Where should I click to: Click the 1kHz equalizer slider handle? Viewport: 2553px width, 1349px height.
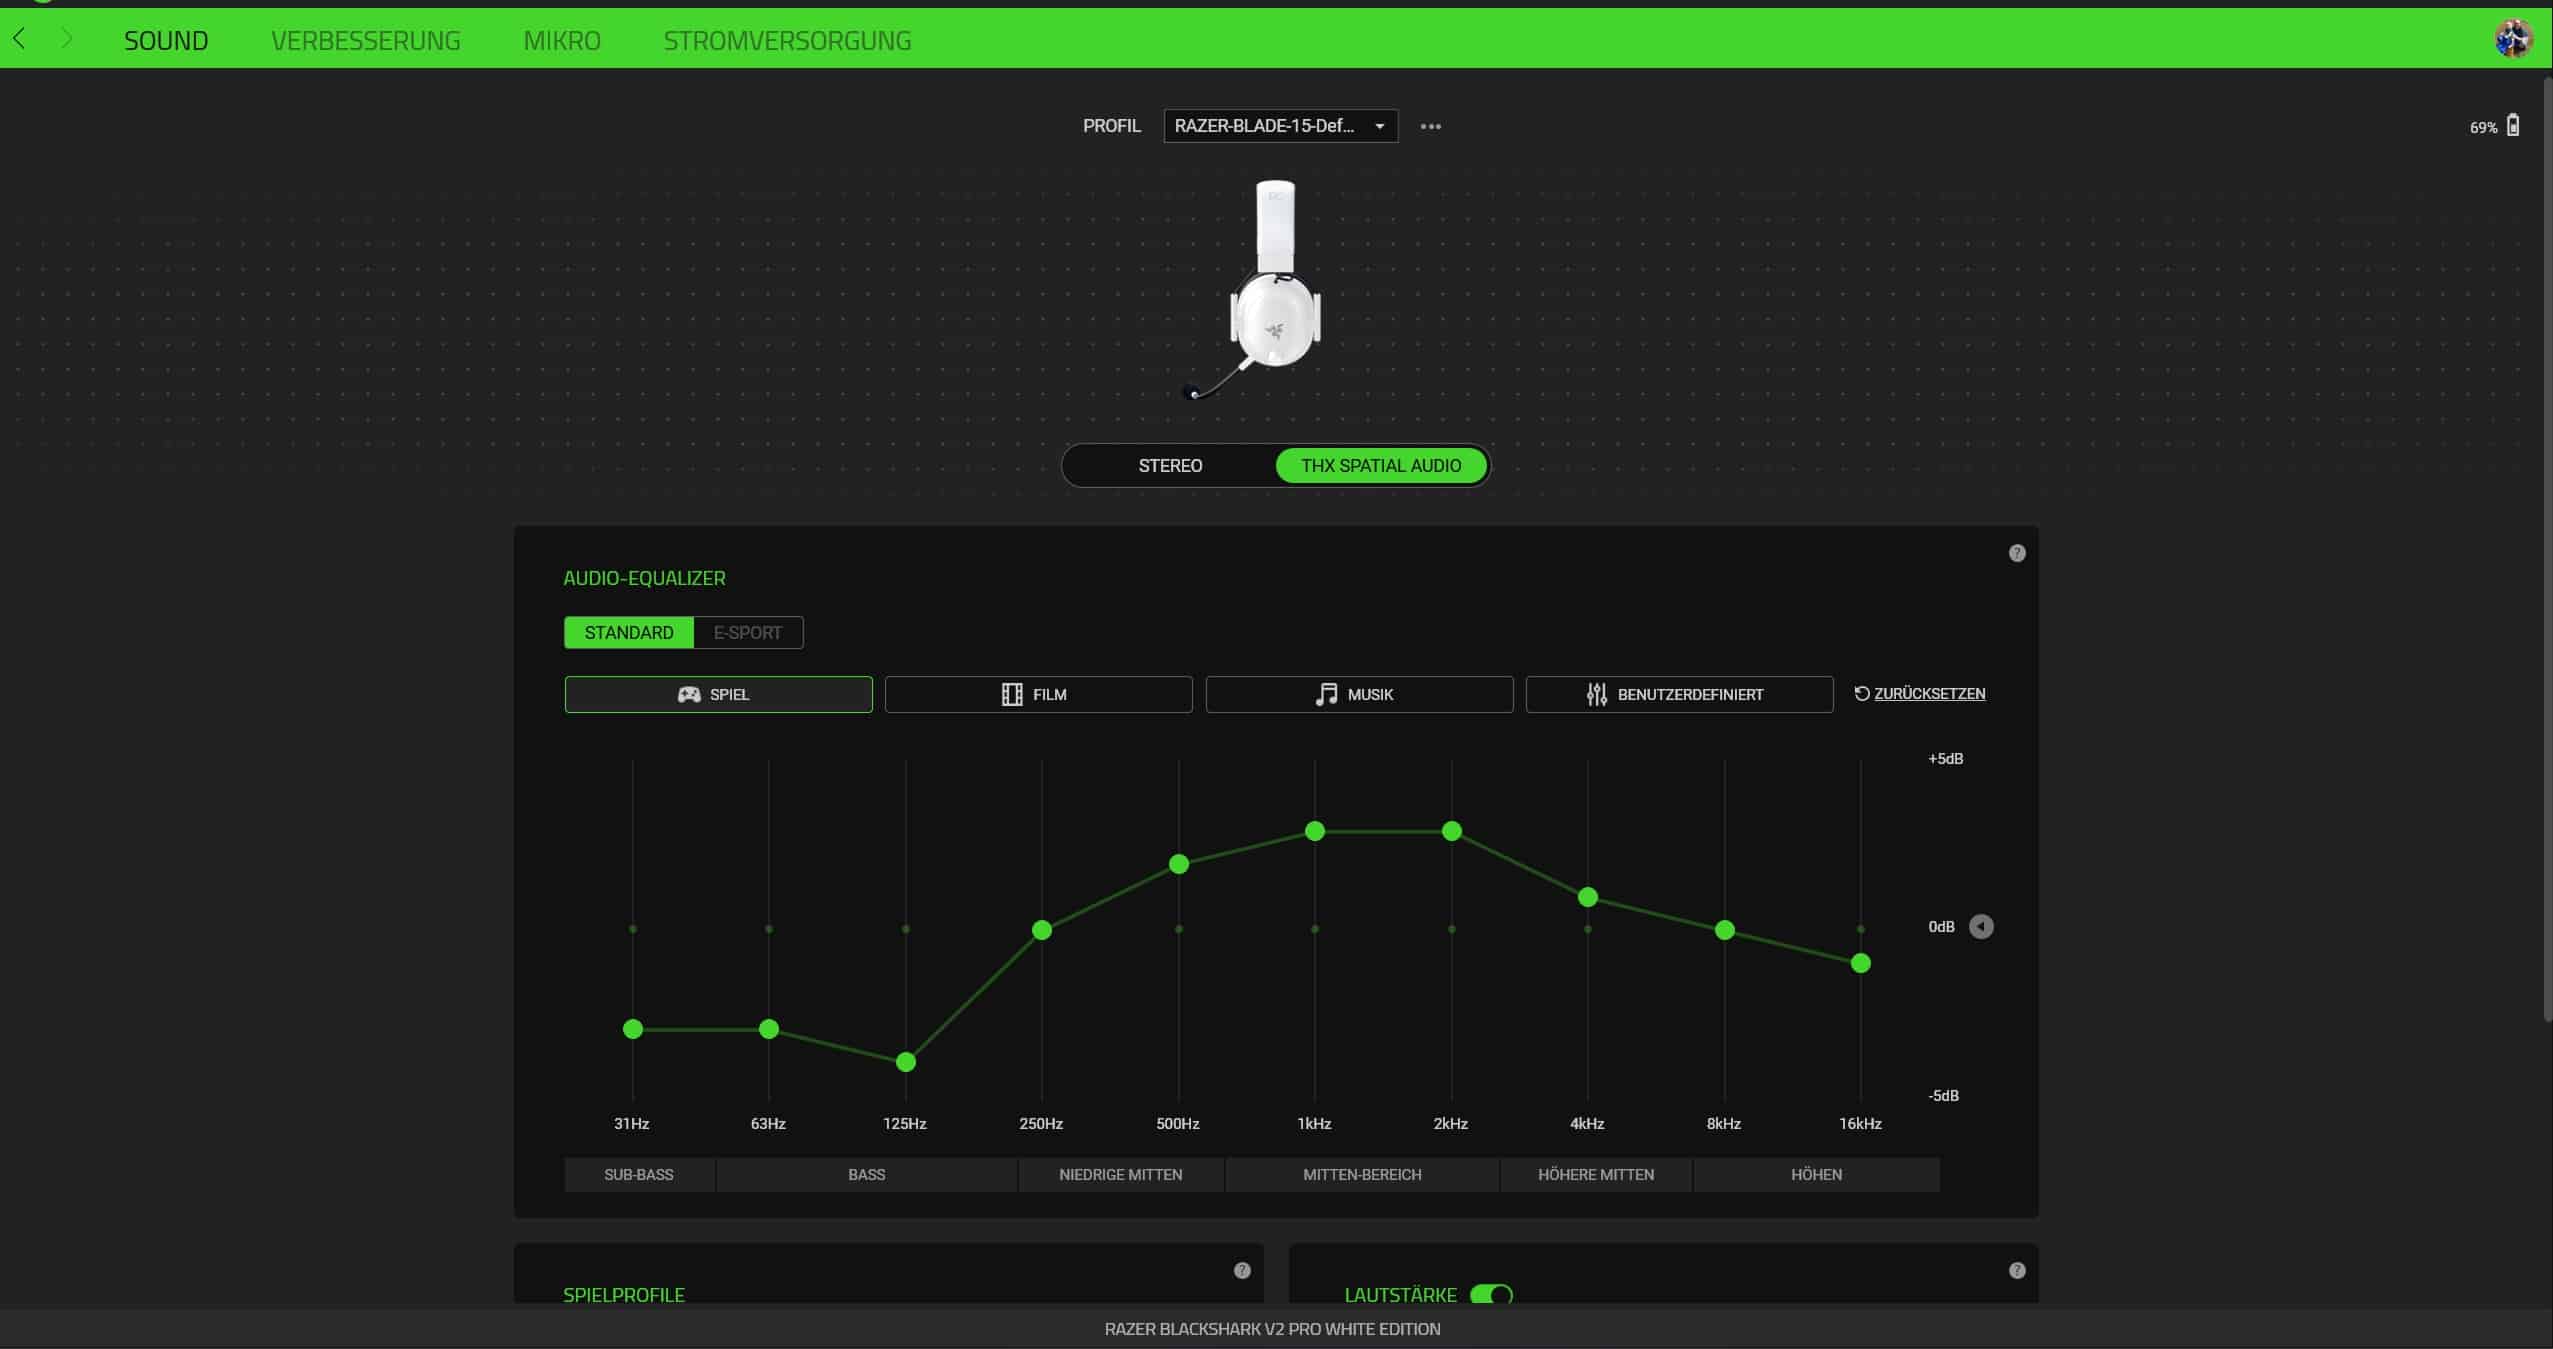click(x=1314, y=831)
